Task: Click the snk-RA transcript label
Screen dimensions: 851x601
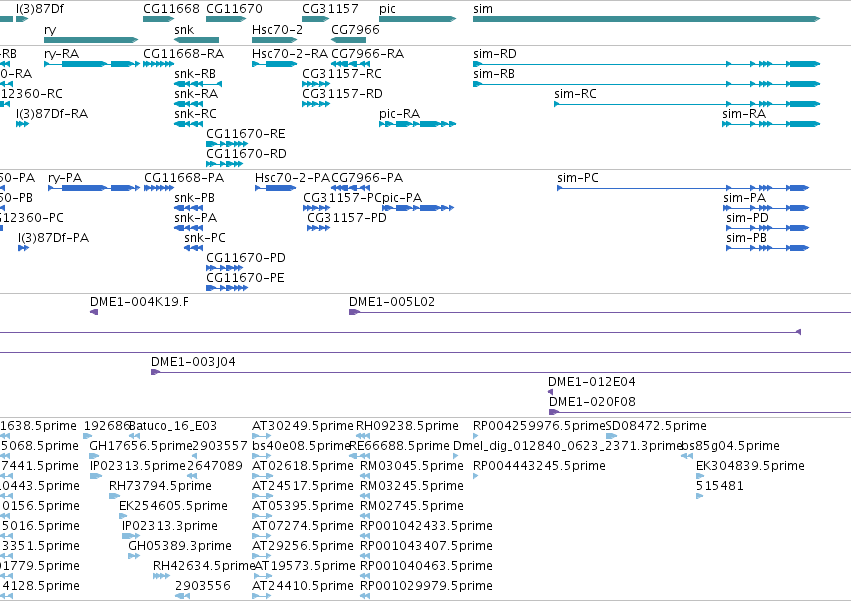Action: [x=196, y=94]
